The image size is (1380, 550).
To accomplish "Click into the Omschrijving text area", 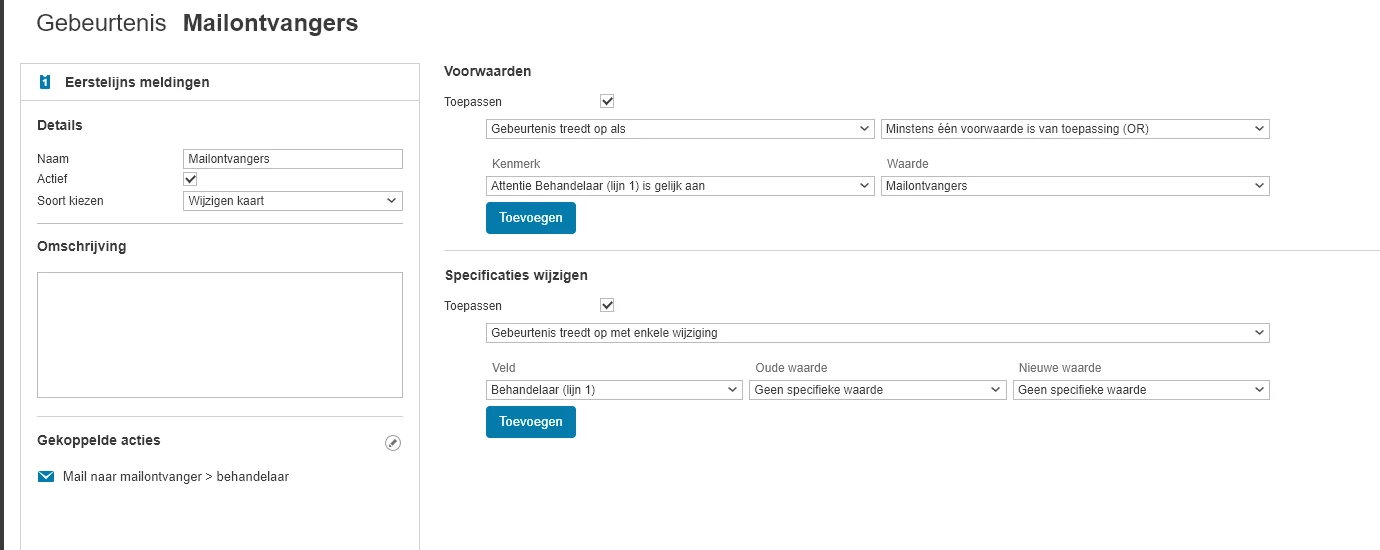I will click(x=220, y=335).
